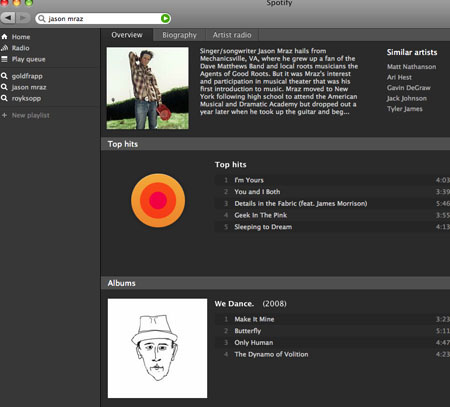Viewport: 450px width, 407px height.
Task: Open similar artist Tyler James
Action: pos(405,109)
